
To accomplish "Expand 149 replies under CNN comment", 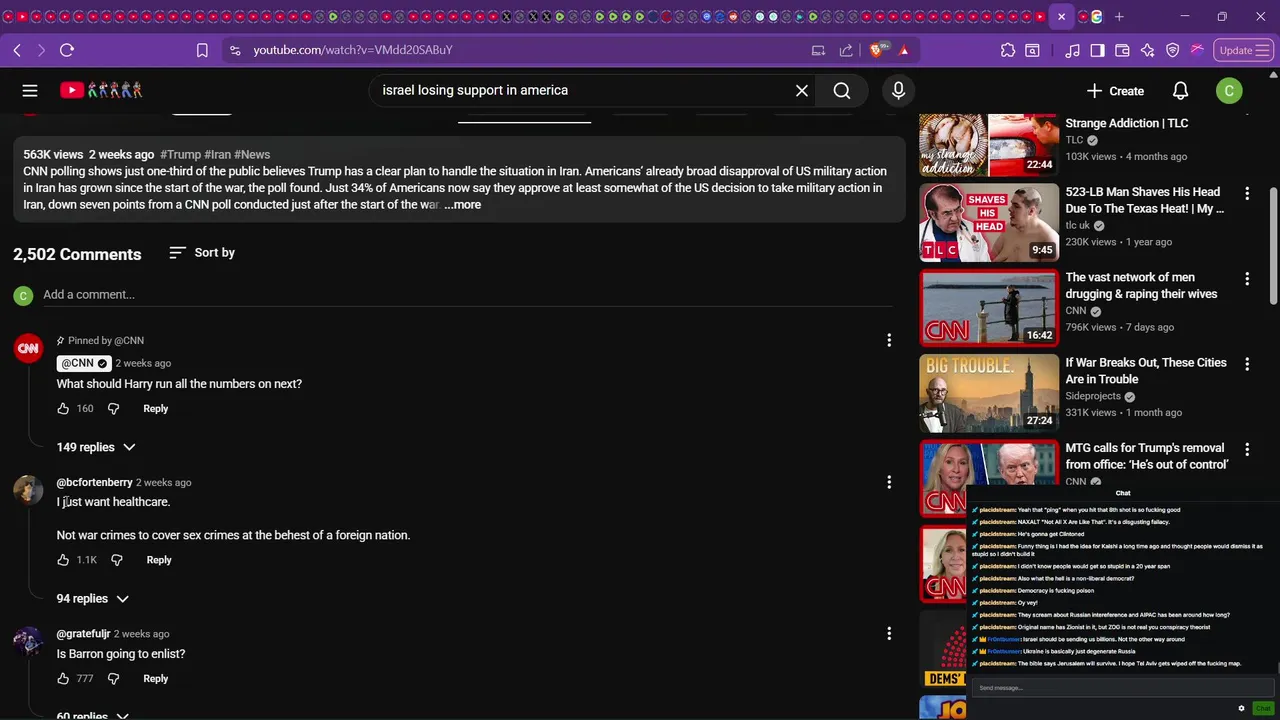I will 96,447.
